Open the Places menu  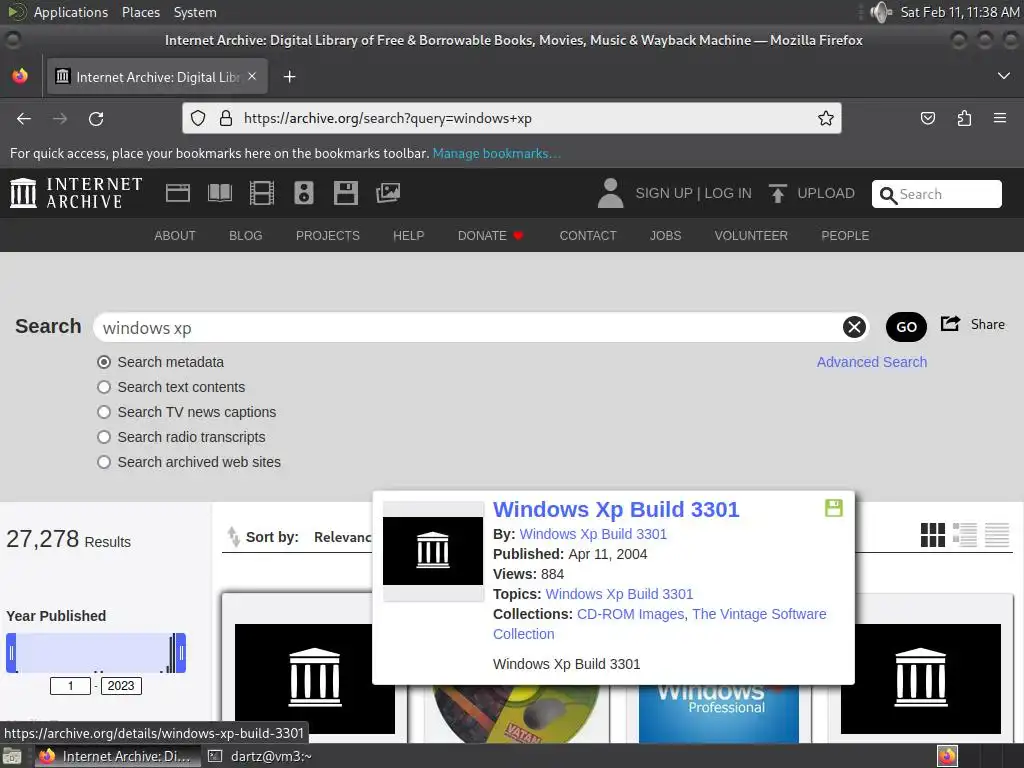[x=140, y=12]
